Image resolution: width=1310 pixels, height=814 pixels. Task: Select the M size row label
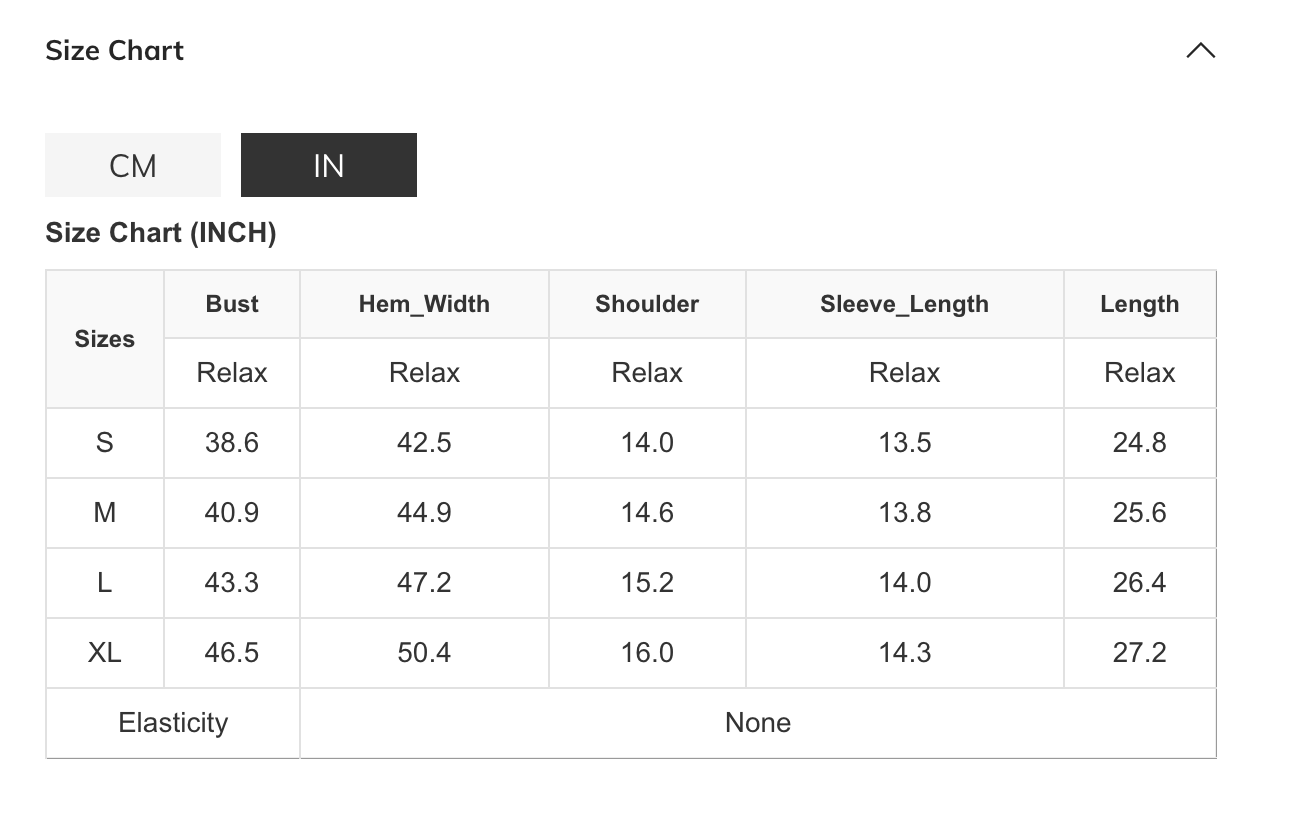tap(105, 513)
